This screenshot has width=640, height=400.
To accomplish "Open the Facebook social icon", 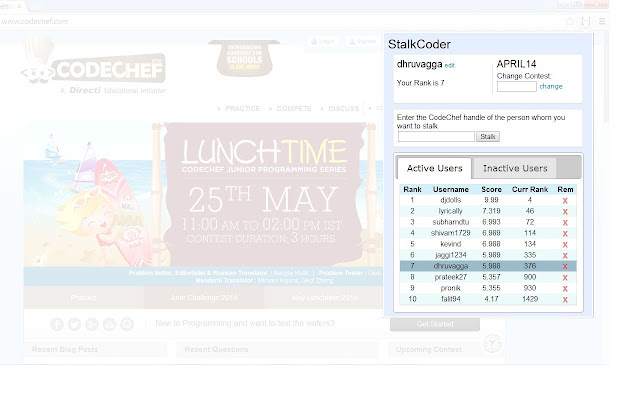I will [x=57, y=324].
